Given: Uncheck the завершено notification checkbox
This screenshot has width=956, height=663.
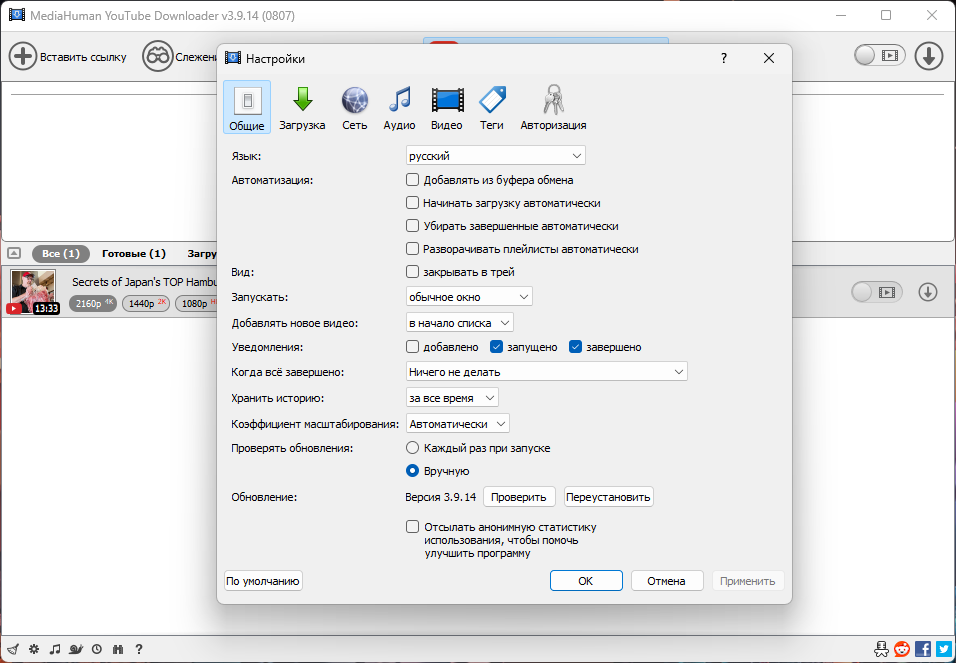Looking at the screenshot, I should 576,346.
